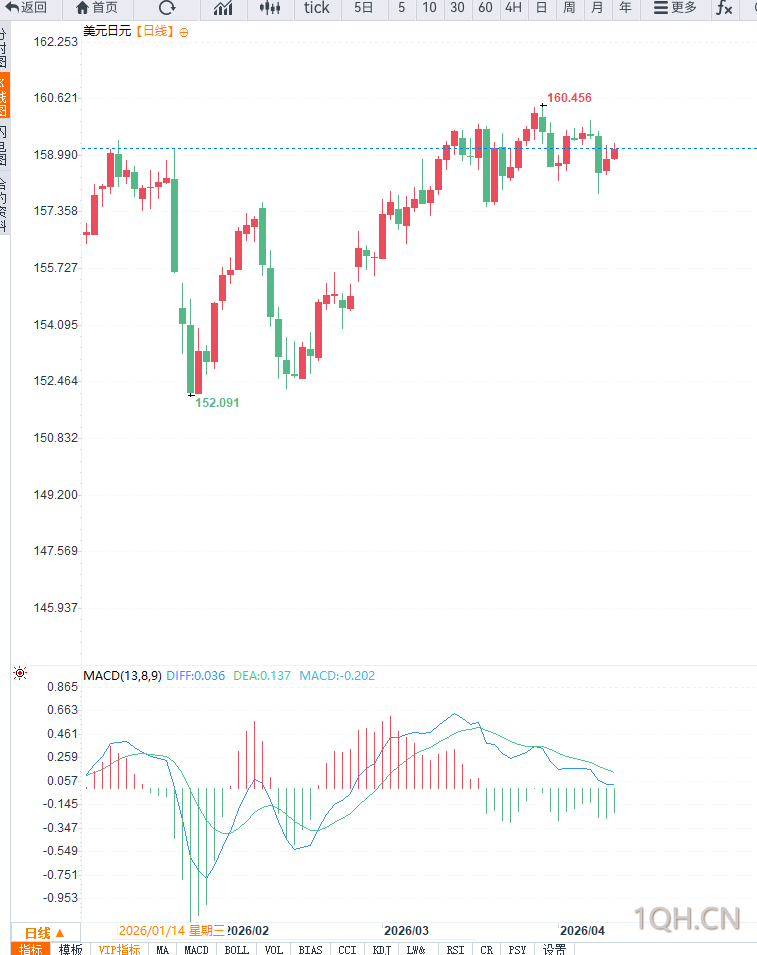Switch to the tick timeframe

(x=317, y=8)
